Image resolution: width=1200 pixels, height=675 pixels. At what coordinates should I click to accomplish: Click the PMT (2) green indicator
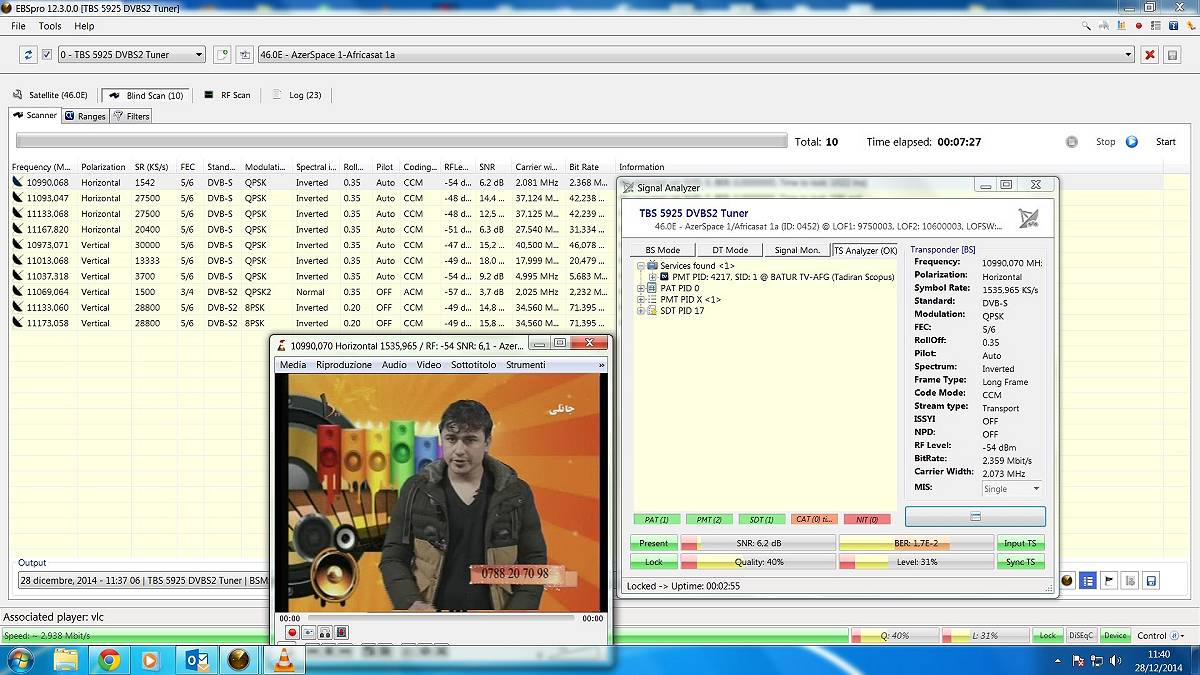[x=709, y=519]
